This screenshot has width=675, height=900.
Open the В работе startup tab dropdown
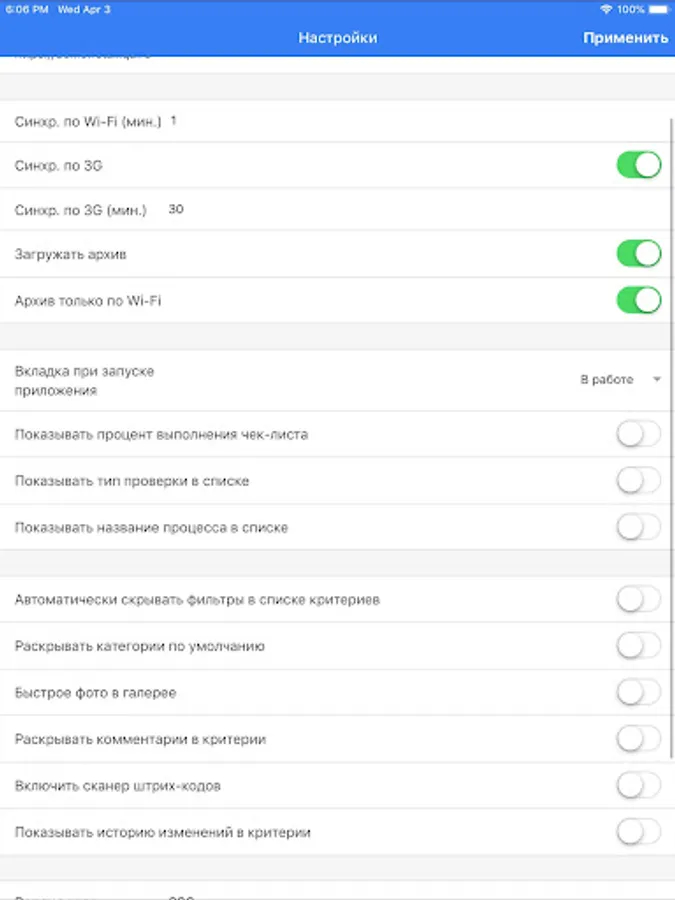(x=620, y=379)
